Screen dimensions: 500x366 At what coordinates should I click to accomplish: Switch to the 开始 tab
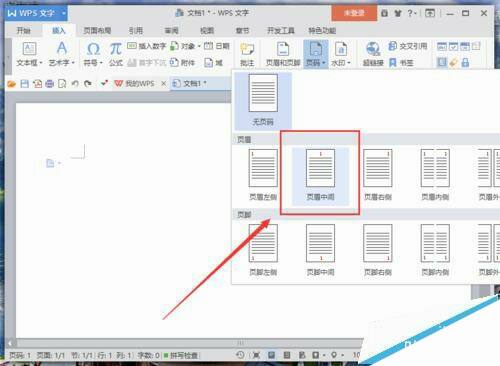pyautogui.click(x=23, y=31)
